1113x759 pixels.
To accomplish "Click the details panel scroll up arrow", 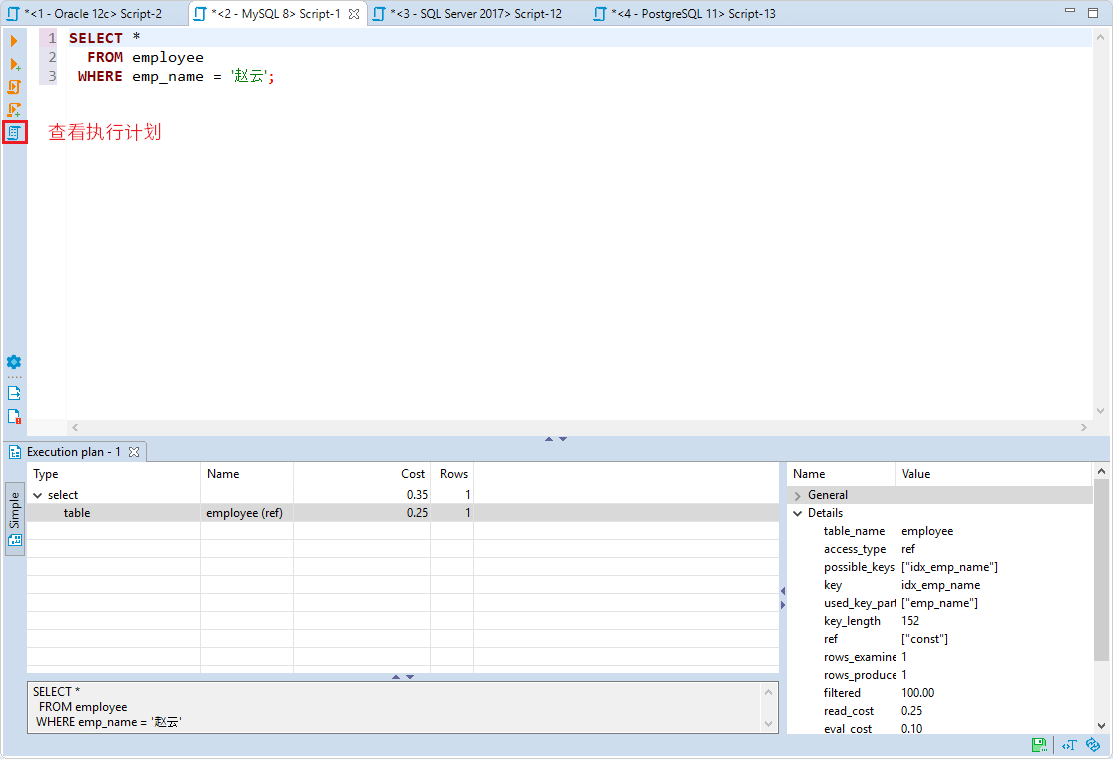I will (x=1102, y=471).
